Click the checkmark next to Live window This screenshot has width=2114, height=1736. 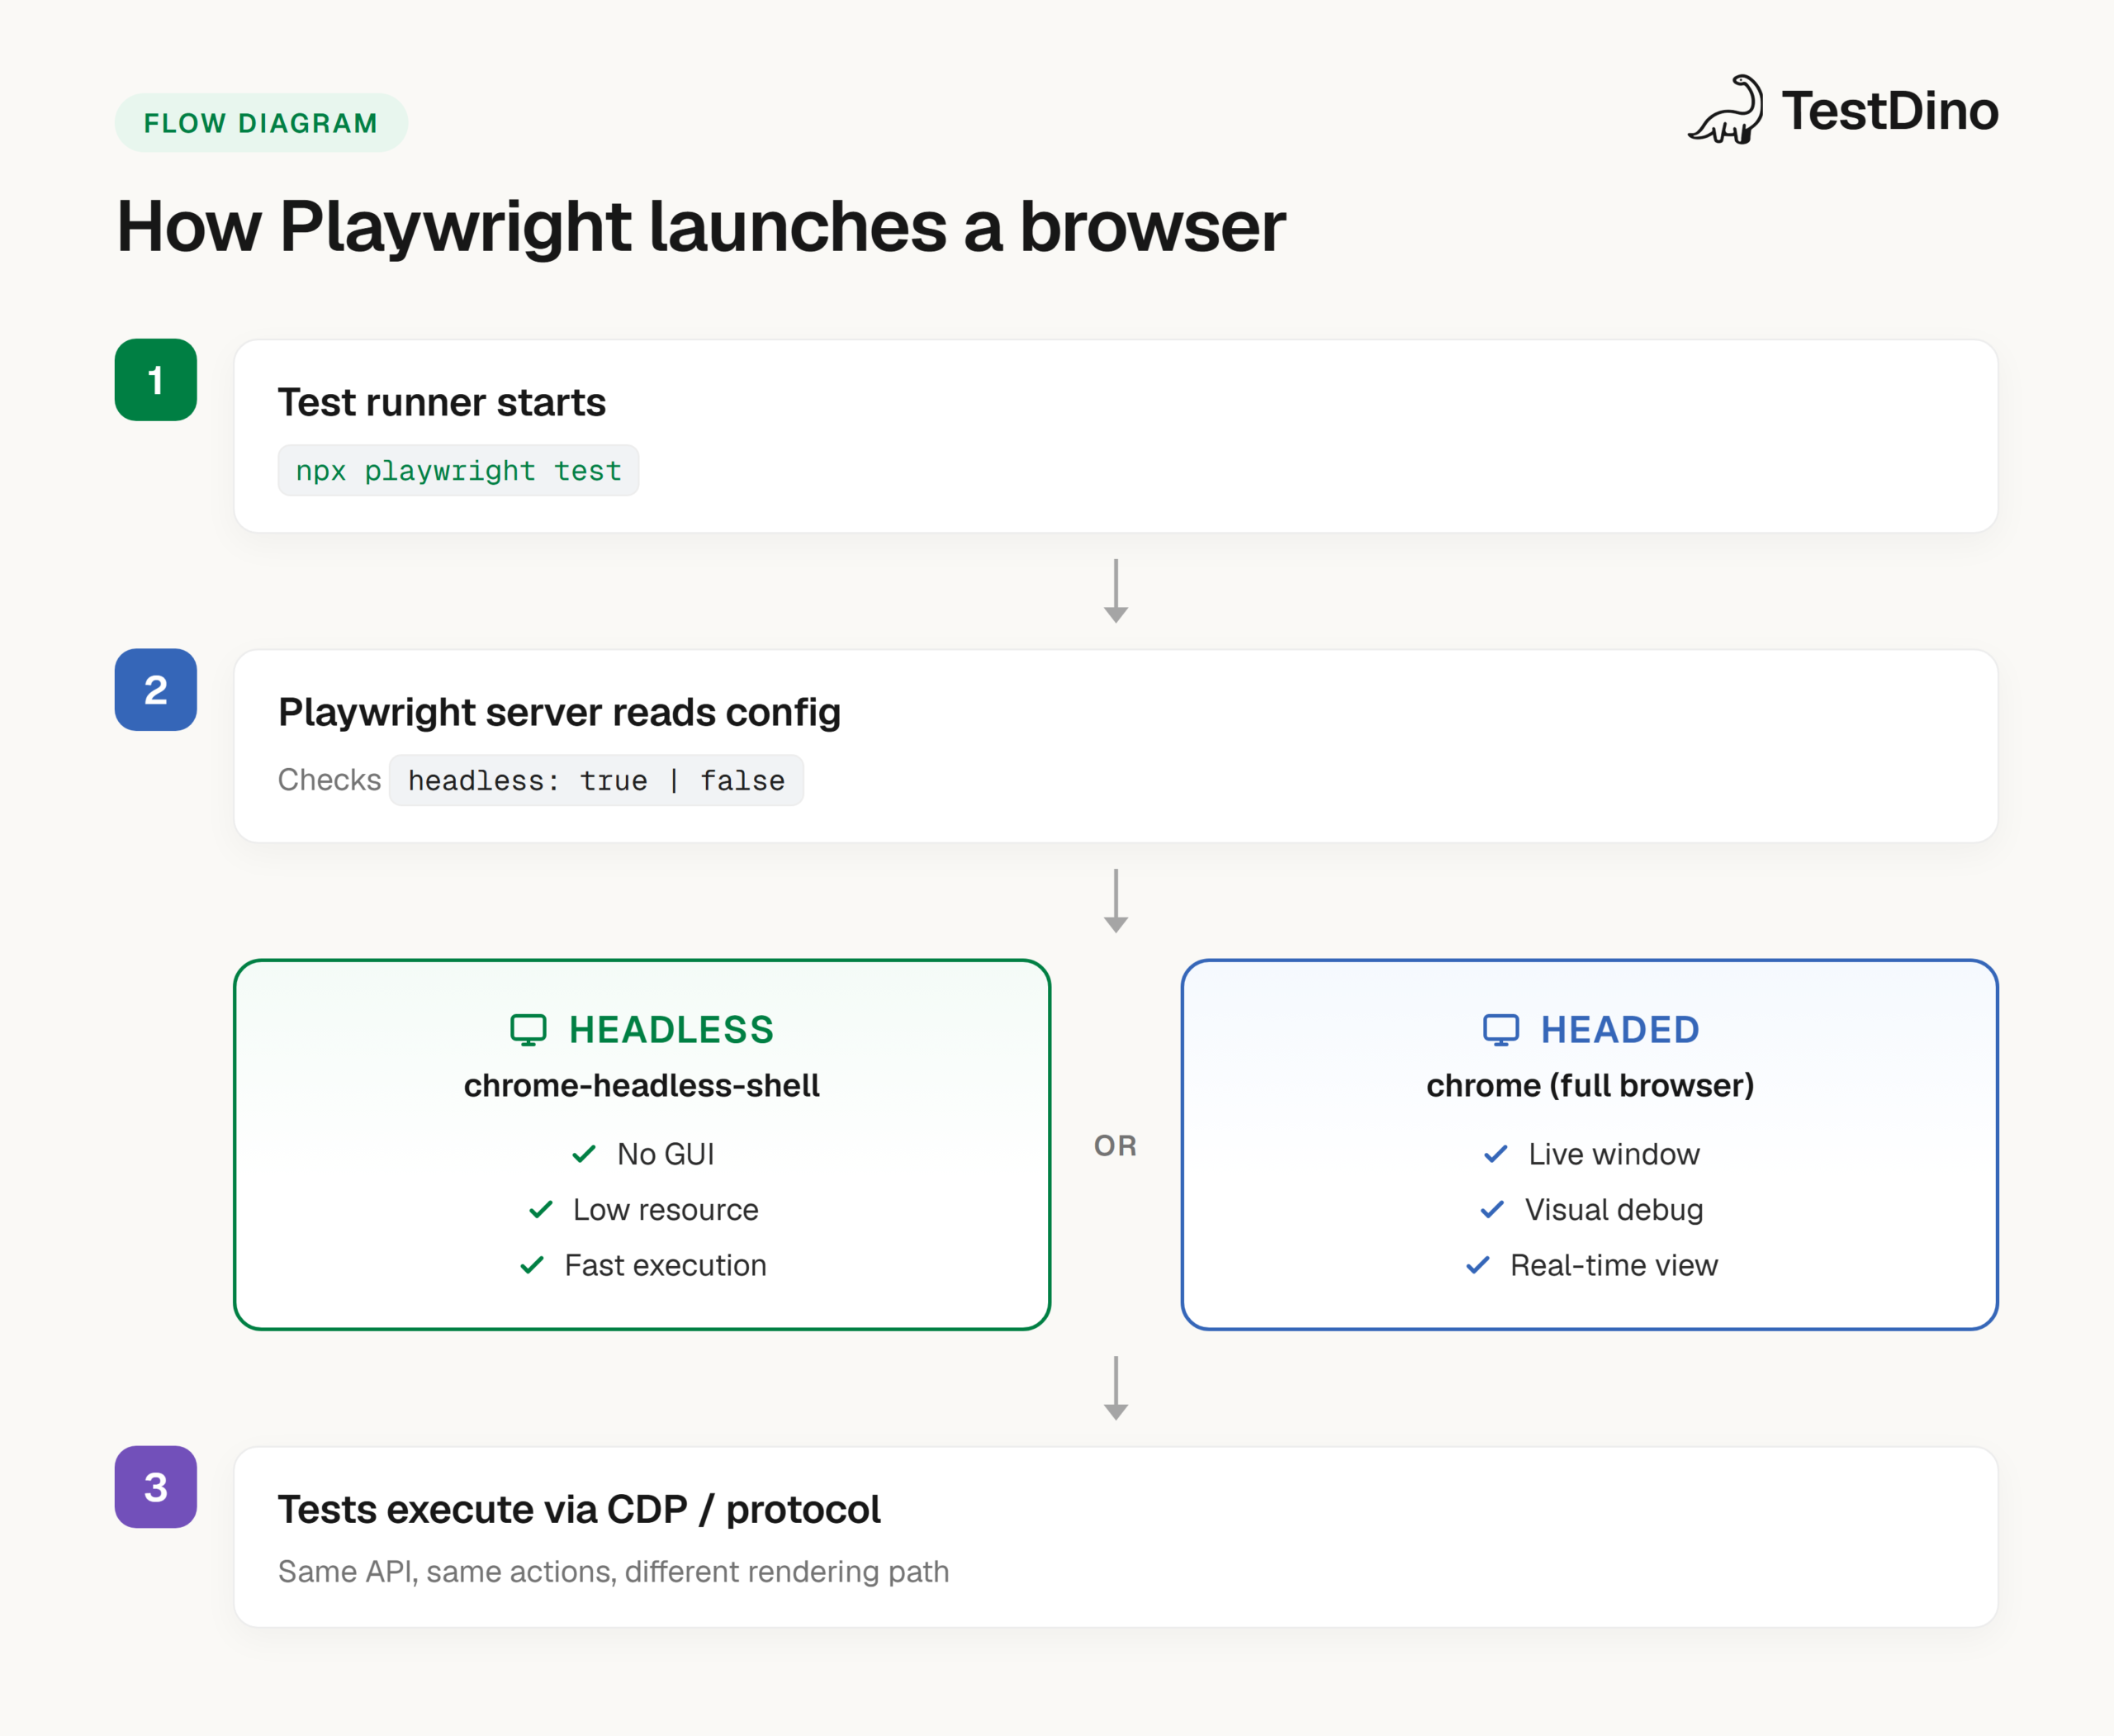1495,1154
